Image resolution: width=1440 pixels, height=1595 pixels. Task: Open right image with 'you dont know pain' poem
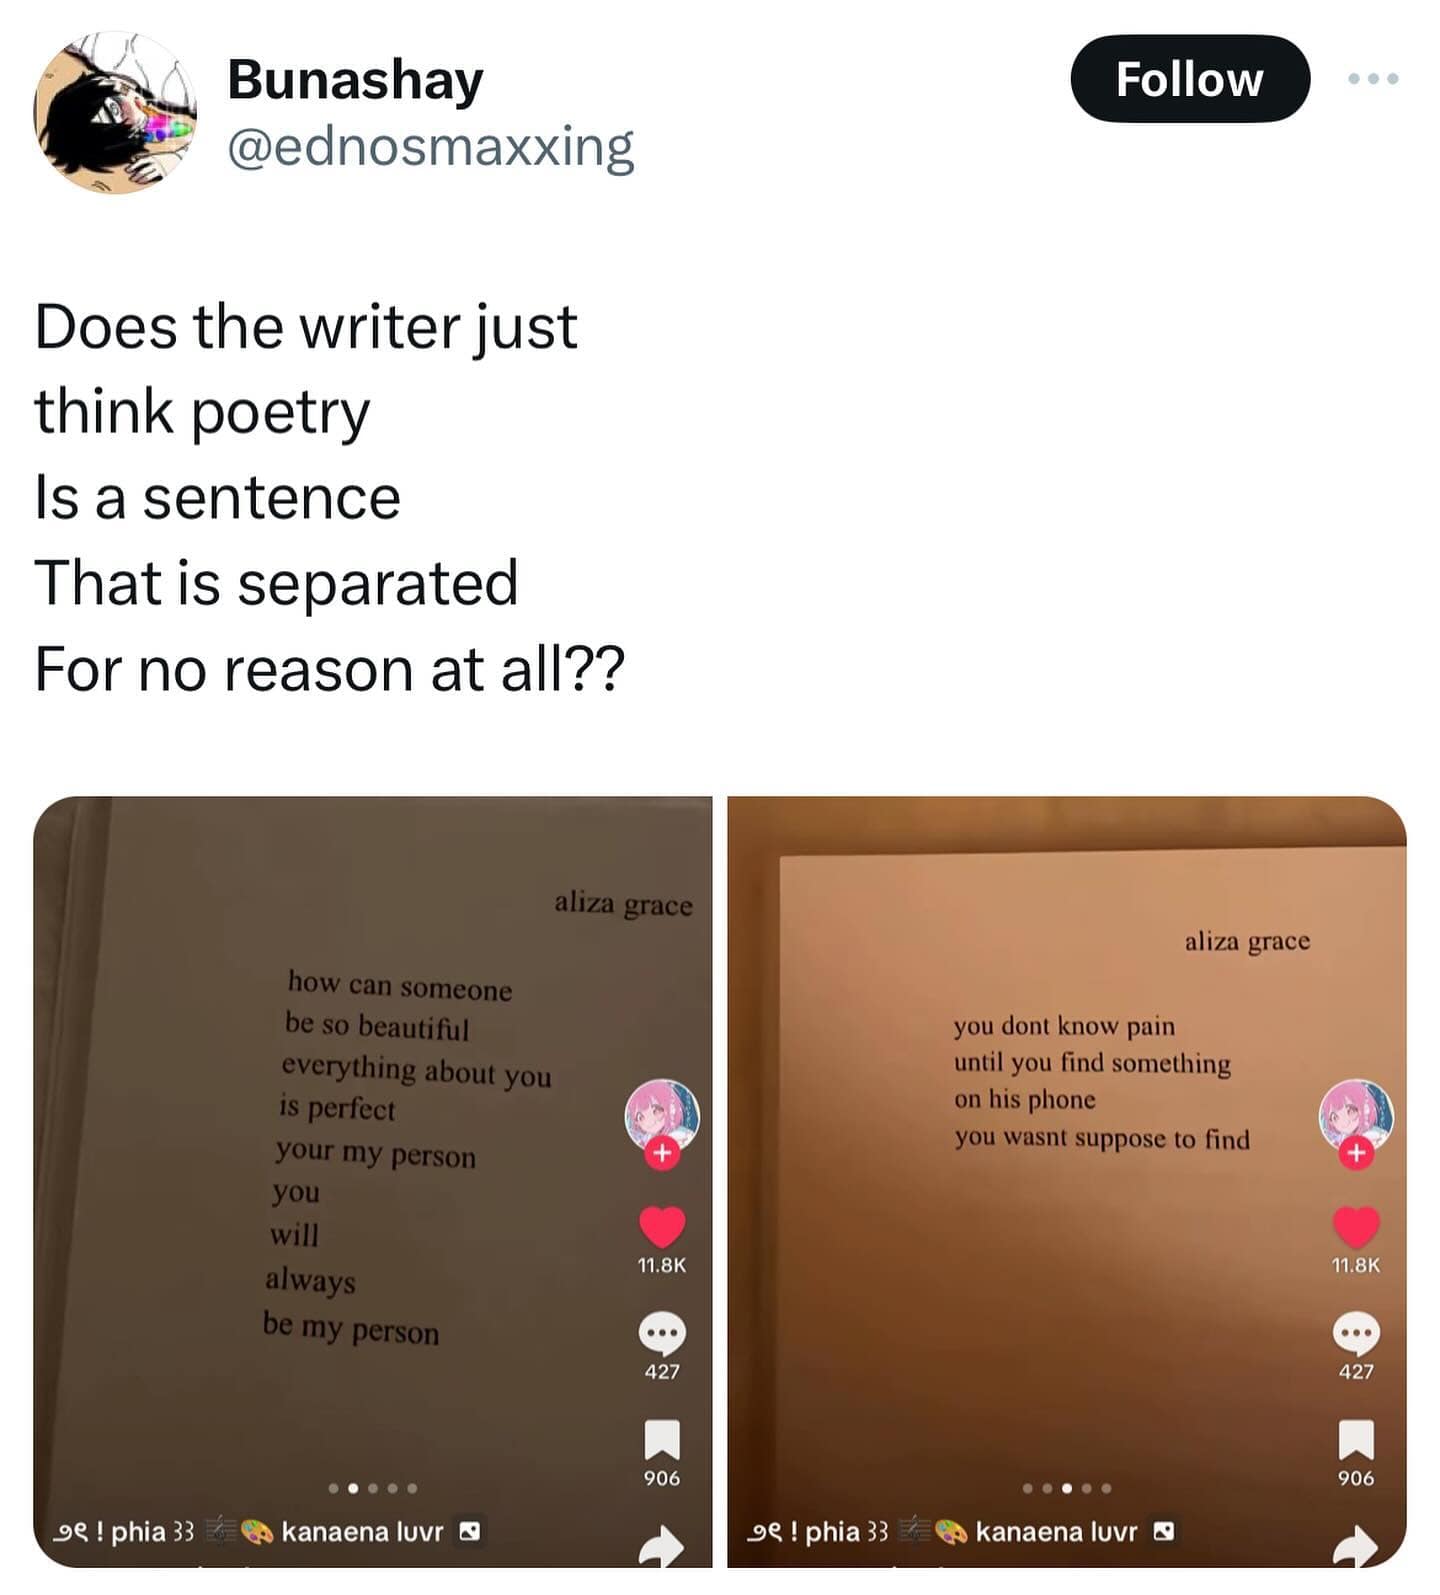[1067, 1182]
